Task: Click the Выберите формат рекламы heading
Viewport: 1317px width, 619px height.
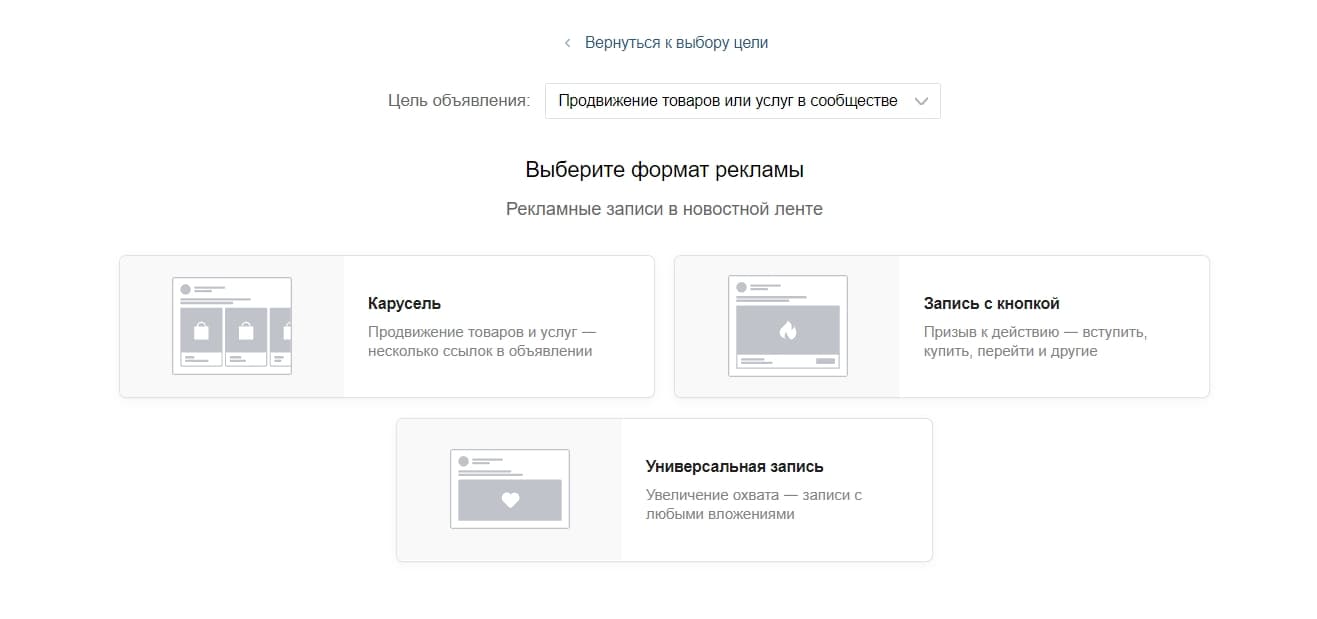Action: tap(663, 168)
